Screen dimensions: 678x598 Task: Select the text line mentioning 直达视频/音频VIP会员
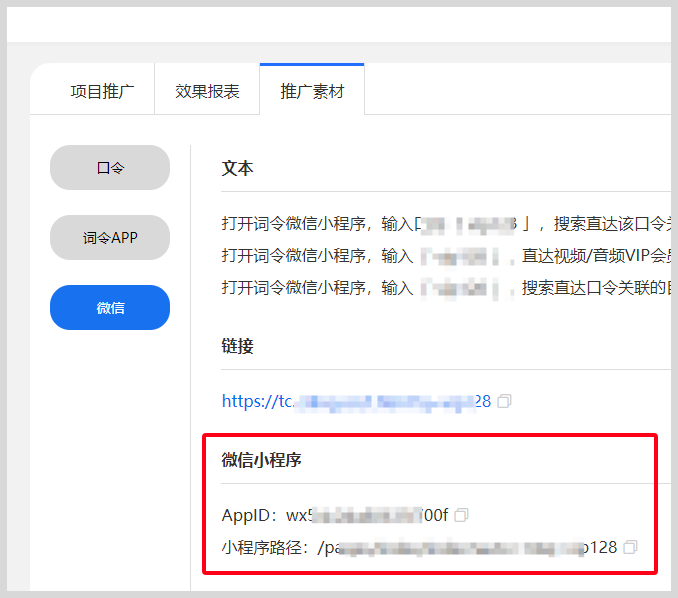click(446, 256)
